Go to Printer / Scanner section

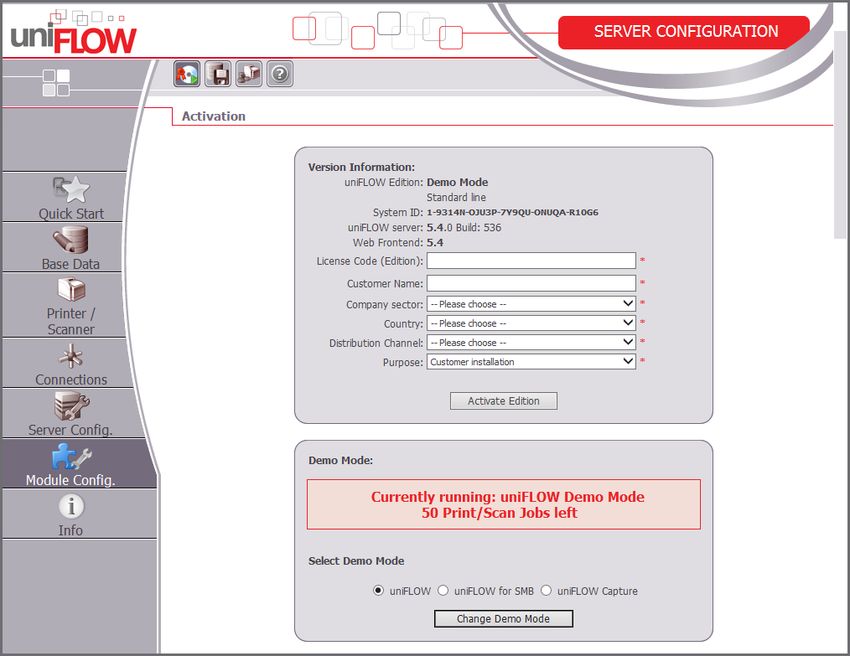pyautogui.click(x=71, y=305)
